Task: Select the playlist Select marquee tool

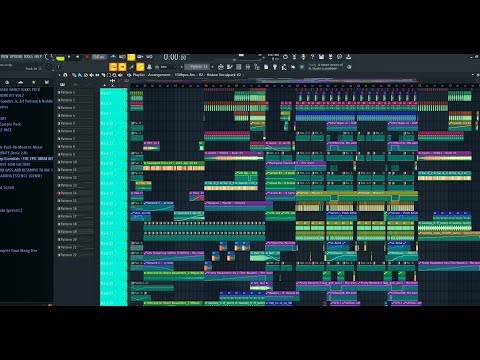Action: click(109, 75)
